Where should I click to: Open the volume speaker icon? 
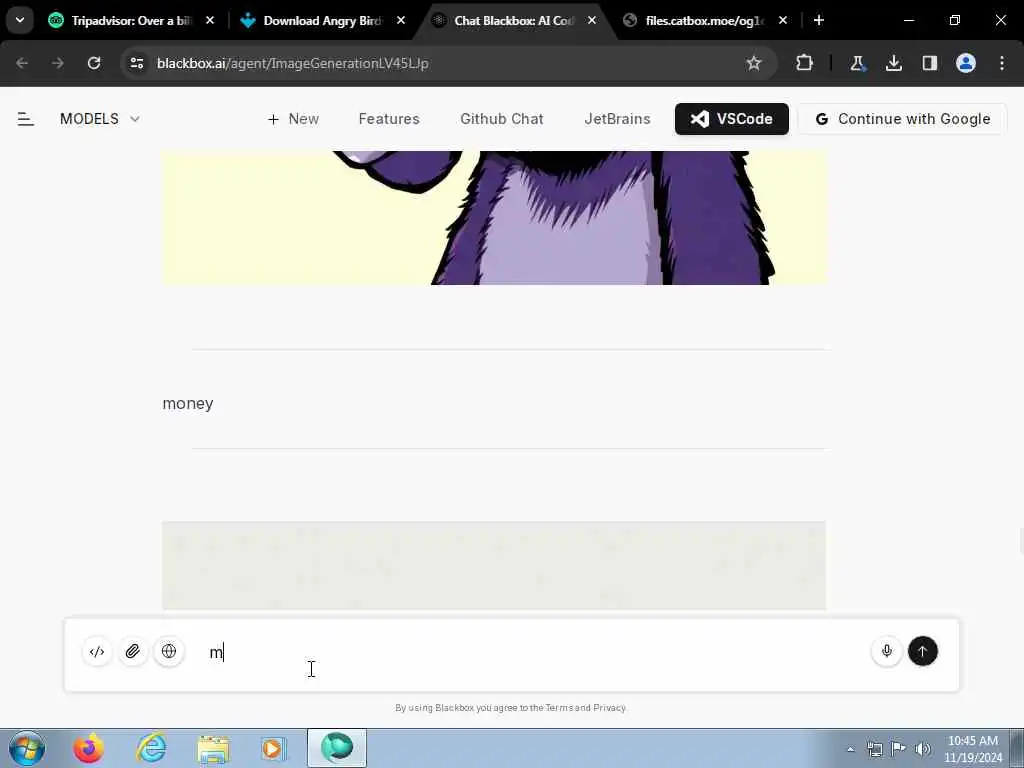pos(923,749)
